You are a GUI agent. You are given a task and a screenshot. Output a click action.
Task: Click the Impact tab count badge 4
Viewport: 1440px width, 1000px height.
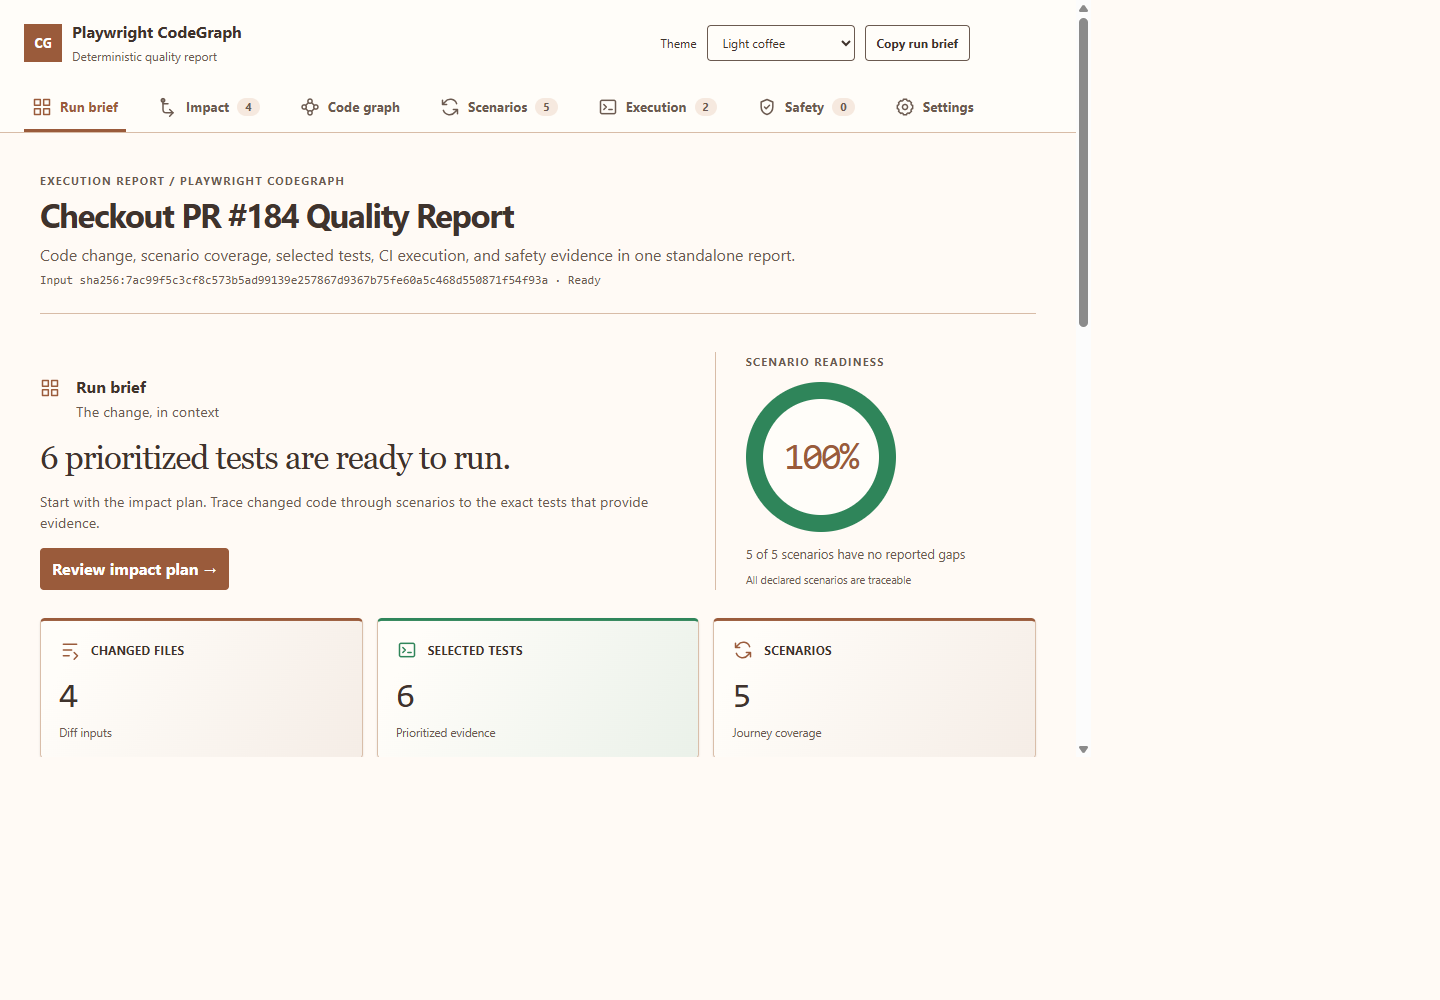(248, 107)
